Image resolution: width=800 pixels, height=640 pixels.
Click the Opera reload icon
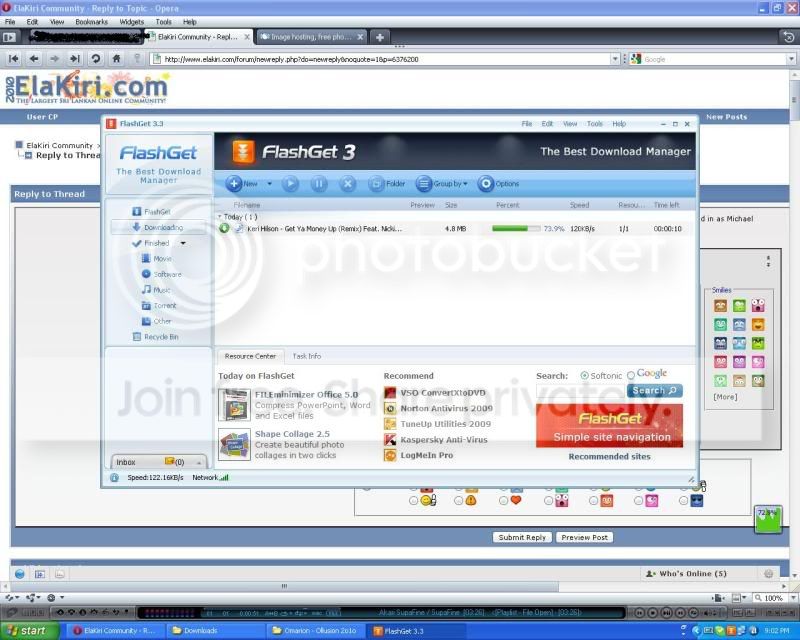point(95,59)
